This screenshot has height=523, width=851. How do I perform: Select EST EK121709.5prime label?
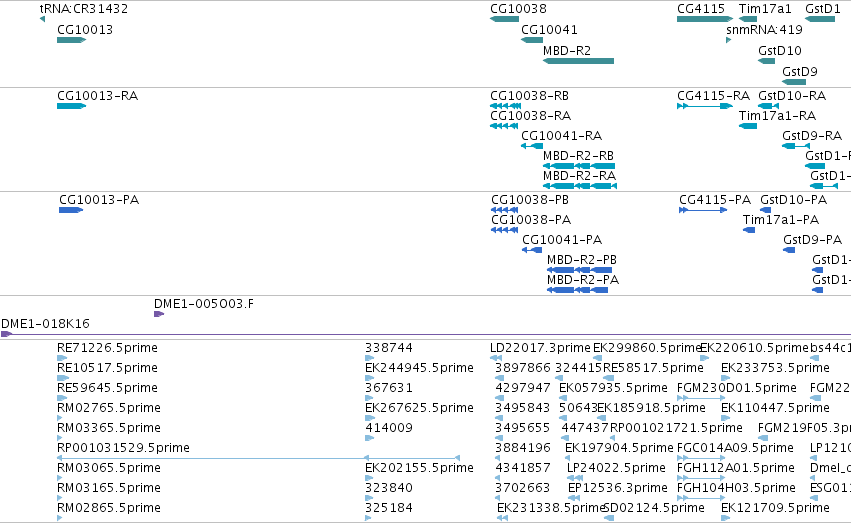(775, 508)
